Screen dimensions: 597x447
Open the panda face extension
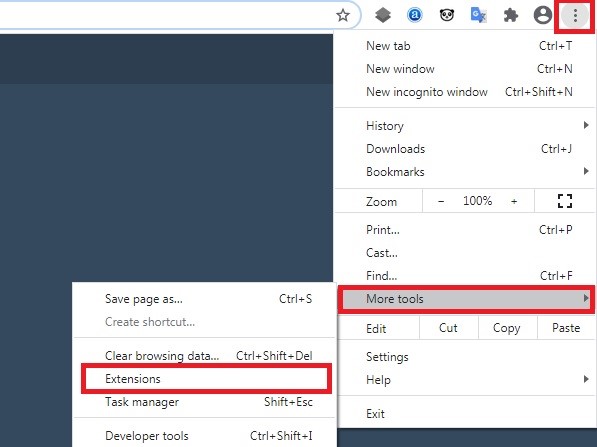447,15
